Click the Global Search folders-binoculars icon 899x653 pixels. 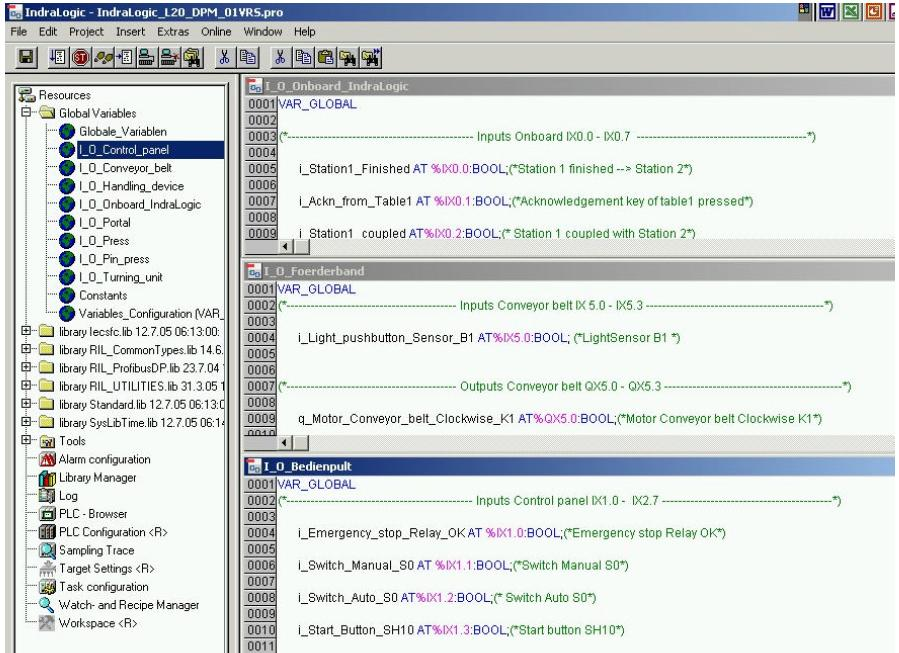click(x=191, y=57)
